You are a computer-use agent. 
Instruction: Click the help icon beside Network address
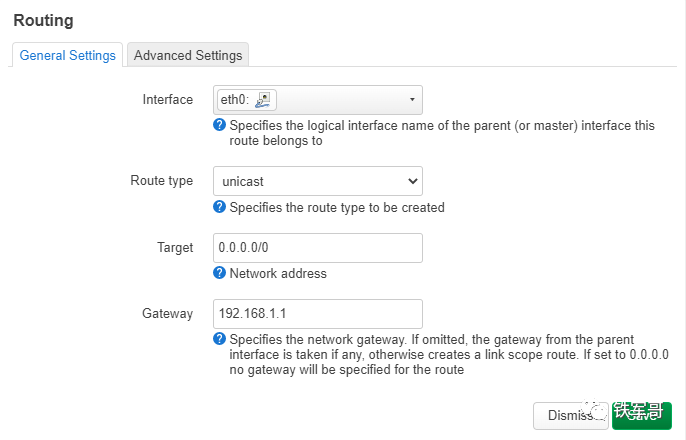coord(219,273)
